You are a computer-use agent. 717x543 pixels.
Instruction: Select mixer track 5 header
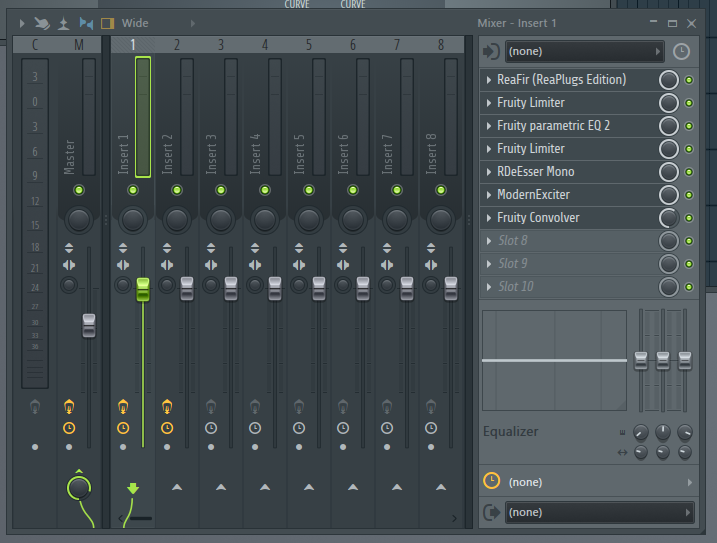coord(309,45)
